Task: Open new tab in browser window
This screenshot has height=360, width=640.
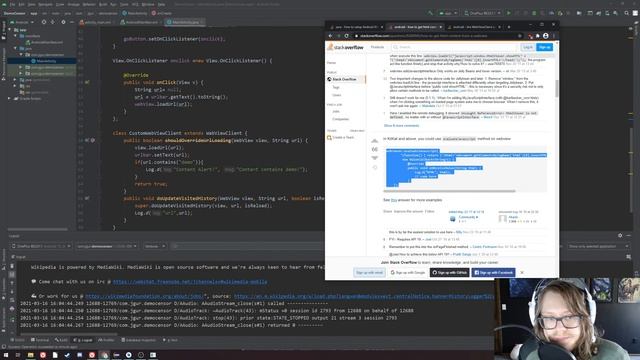Action: coord(509,27)
